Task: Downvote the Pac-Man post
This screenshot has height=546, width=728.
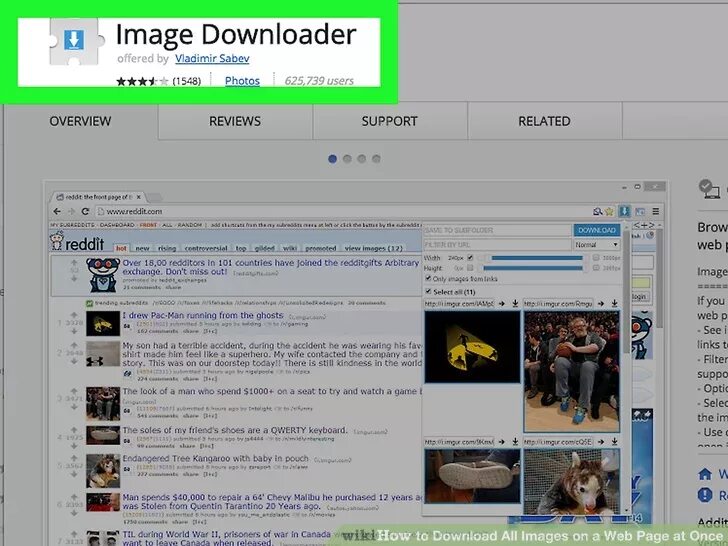Action: coord(74,331)
